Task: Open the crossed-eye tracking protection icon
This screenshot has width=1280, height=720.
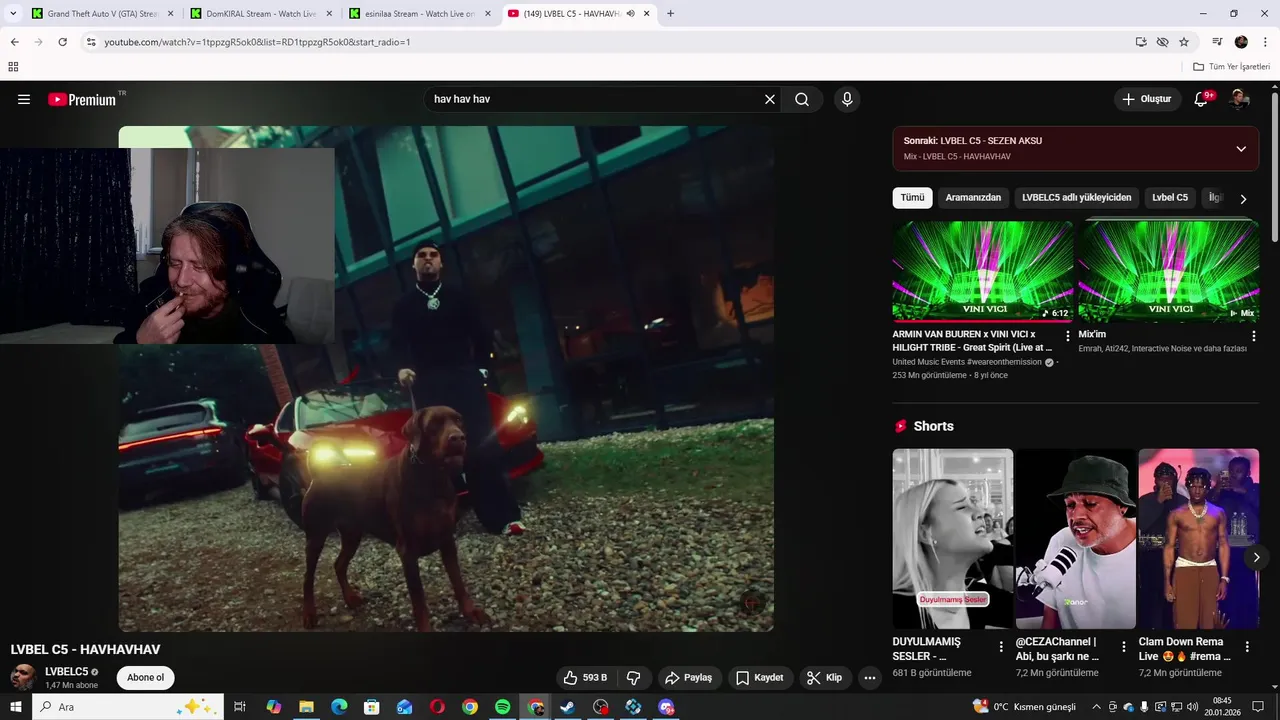Action: 1162,42
